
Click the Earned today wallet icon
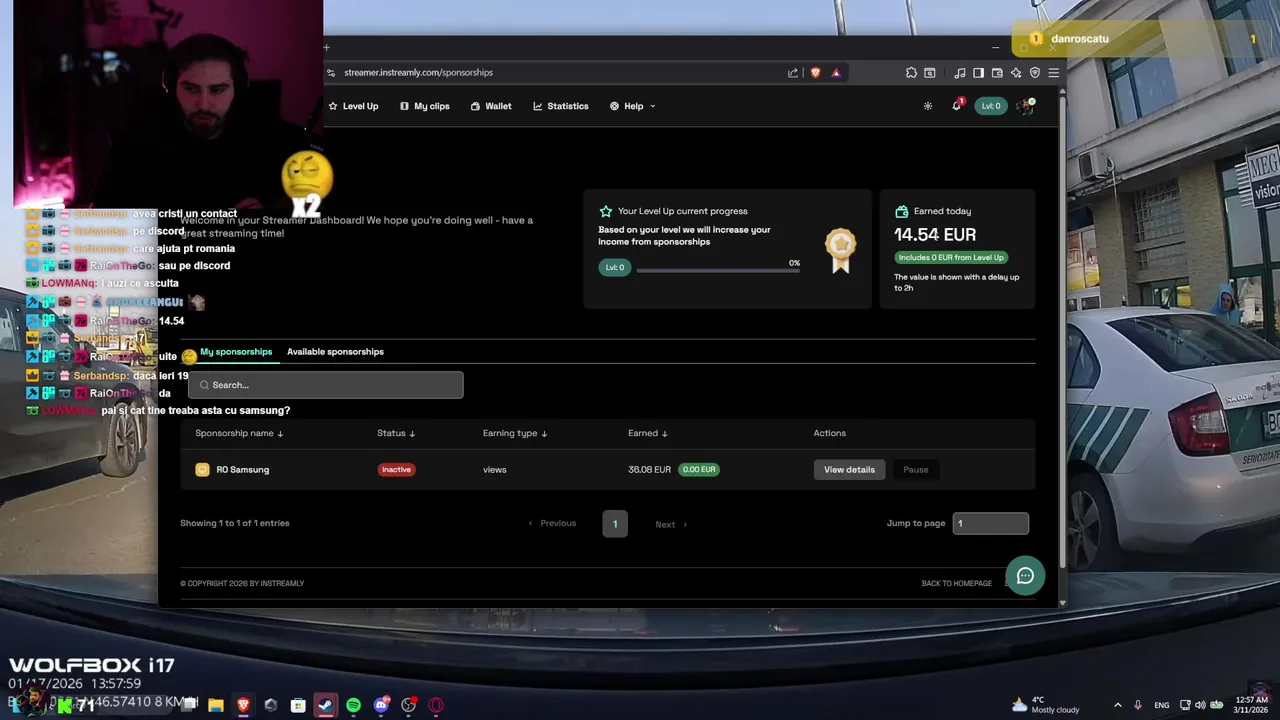click(901, 212)
